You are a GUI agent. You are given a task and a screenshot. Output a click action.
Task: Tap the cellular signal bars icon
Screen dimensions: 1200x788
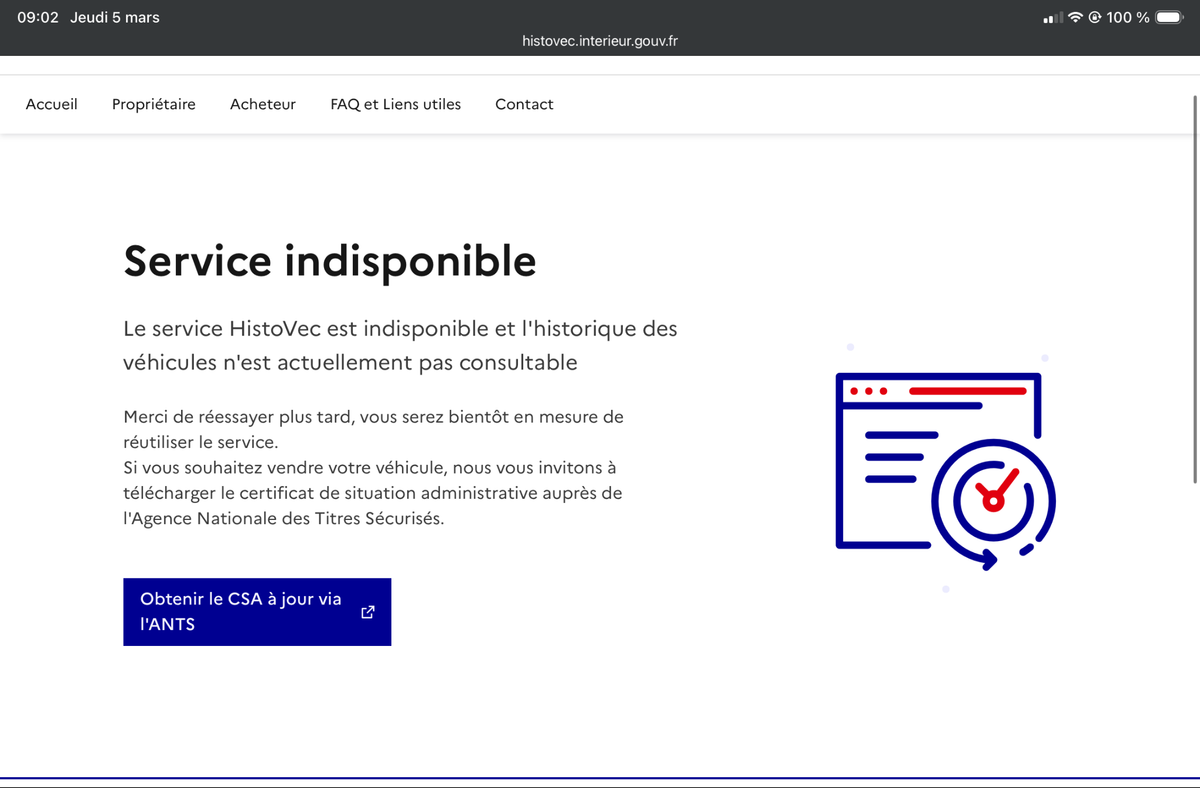(1052, 18)
